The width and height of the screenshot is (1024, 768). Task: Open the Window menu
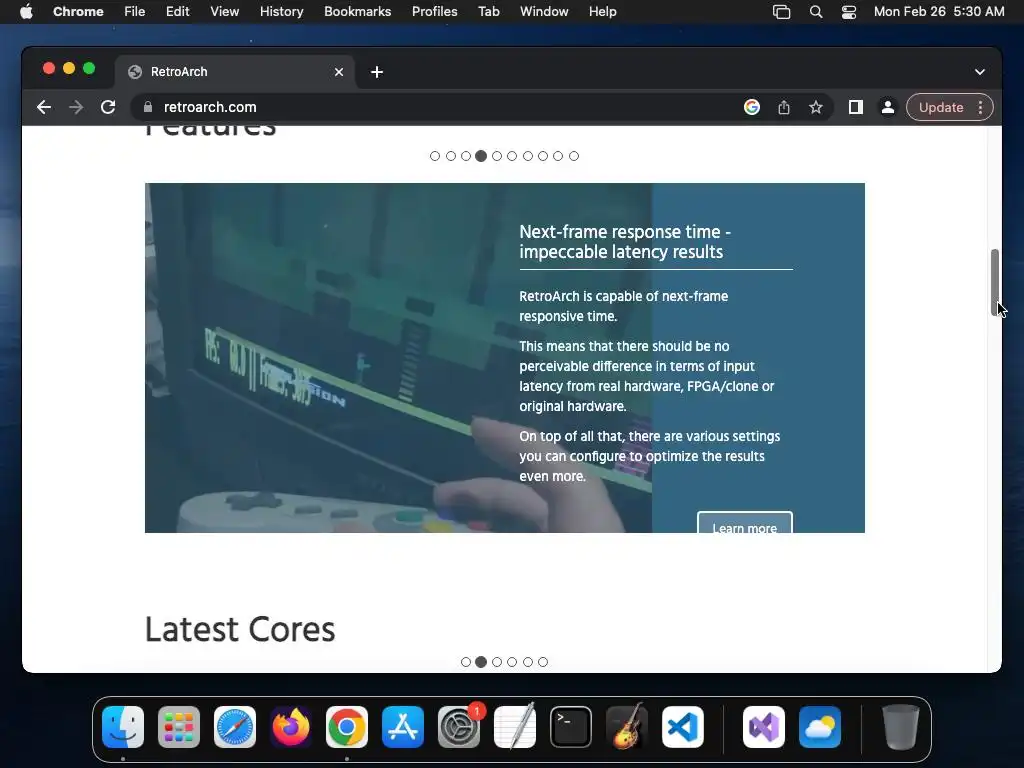click(x=544, y=12)
